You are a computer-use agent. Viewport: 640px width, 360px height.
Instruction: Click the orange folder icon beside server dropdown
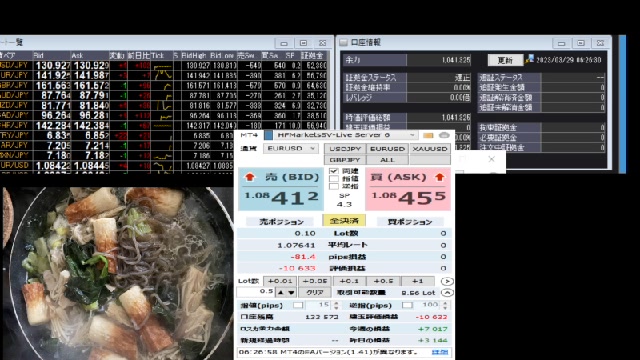coord(428,135)
